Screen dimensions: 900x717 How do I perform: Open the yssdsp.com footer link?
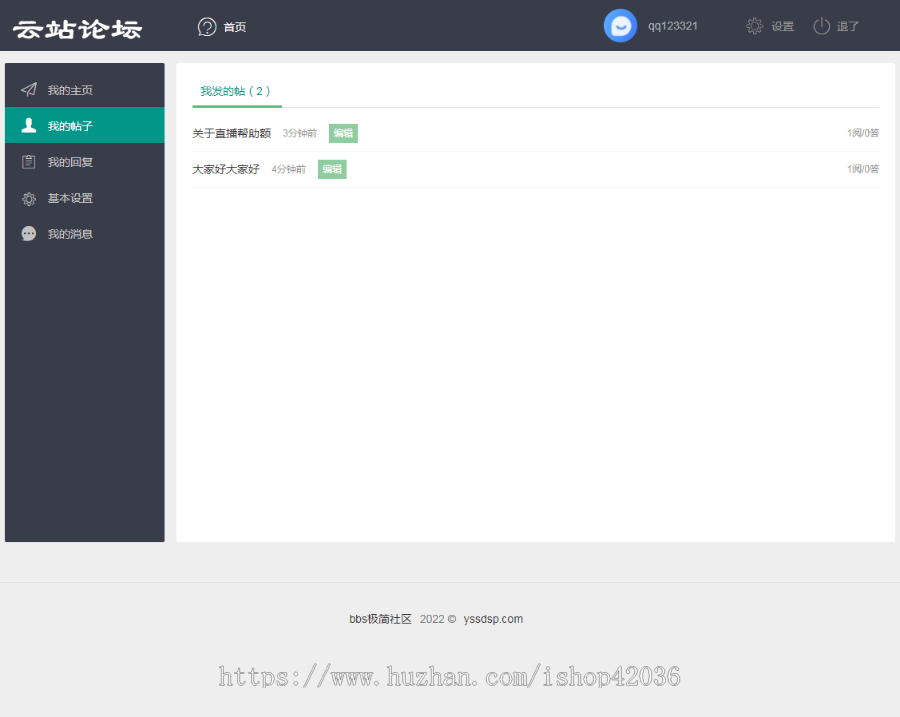click(x=493, y=619)
